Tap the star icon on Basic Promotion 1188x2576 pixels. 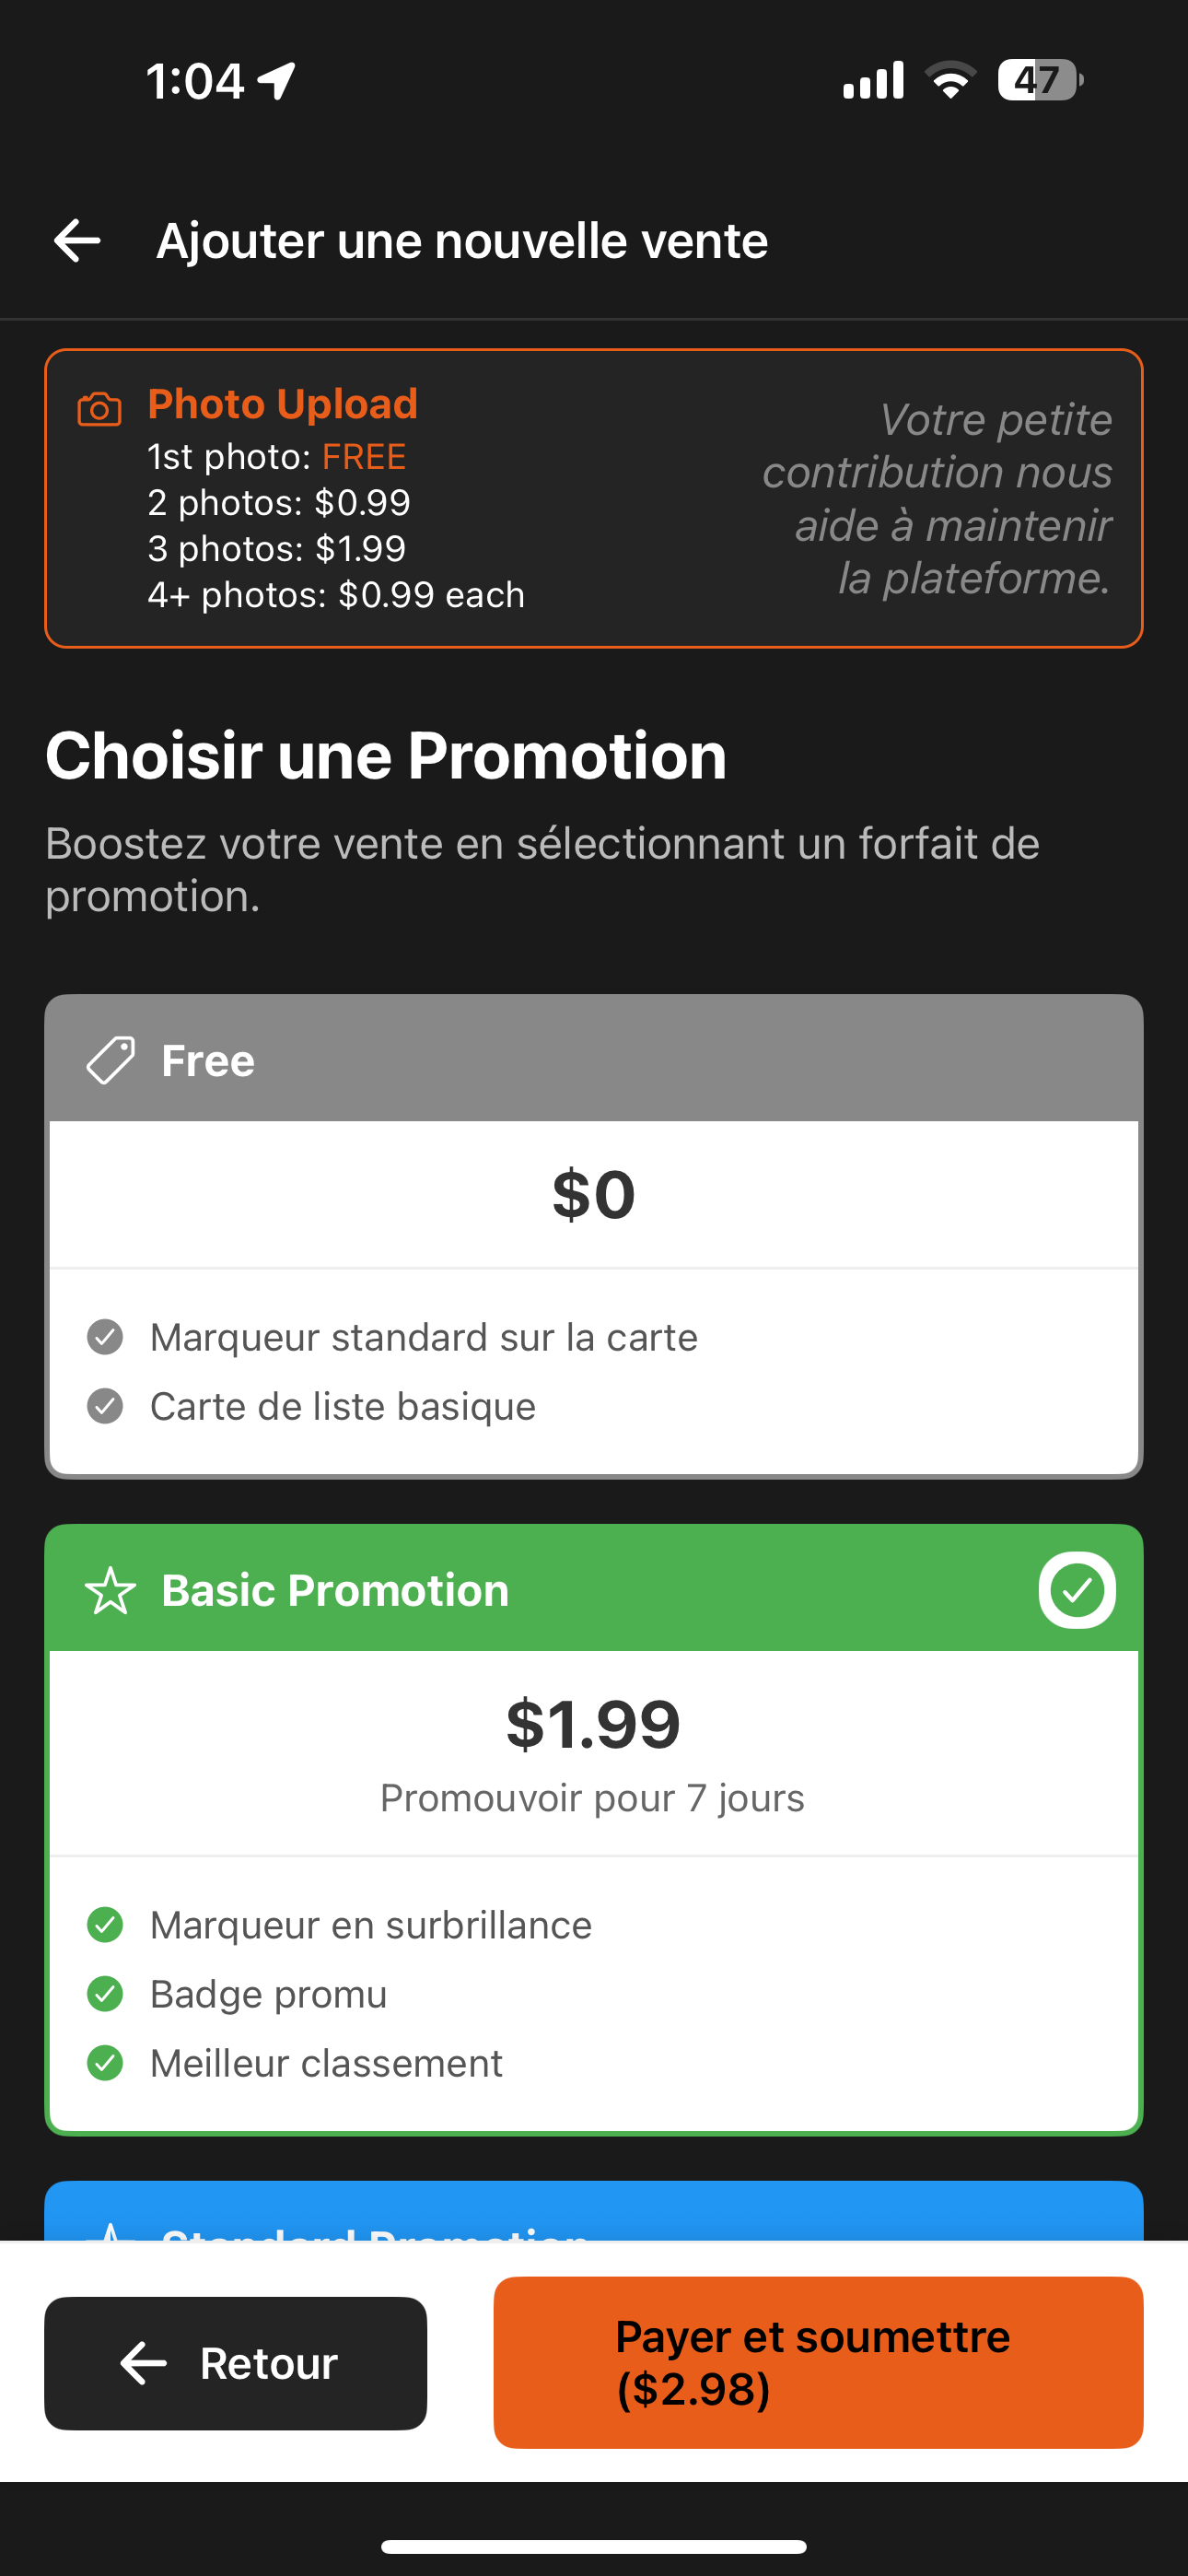coord(110,1590)
